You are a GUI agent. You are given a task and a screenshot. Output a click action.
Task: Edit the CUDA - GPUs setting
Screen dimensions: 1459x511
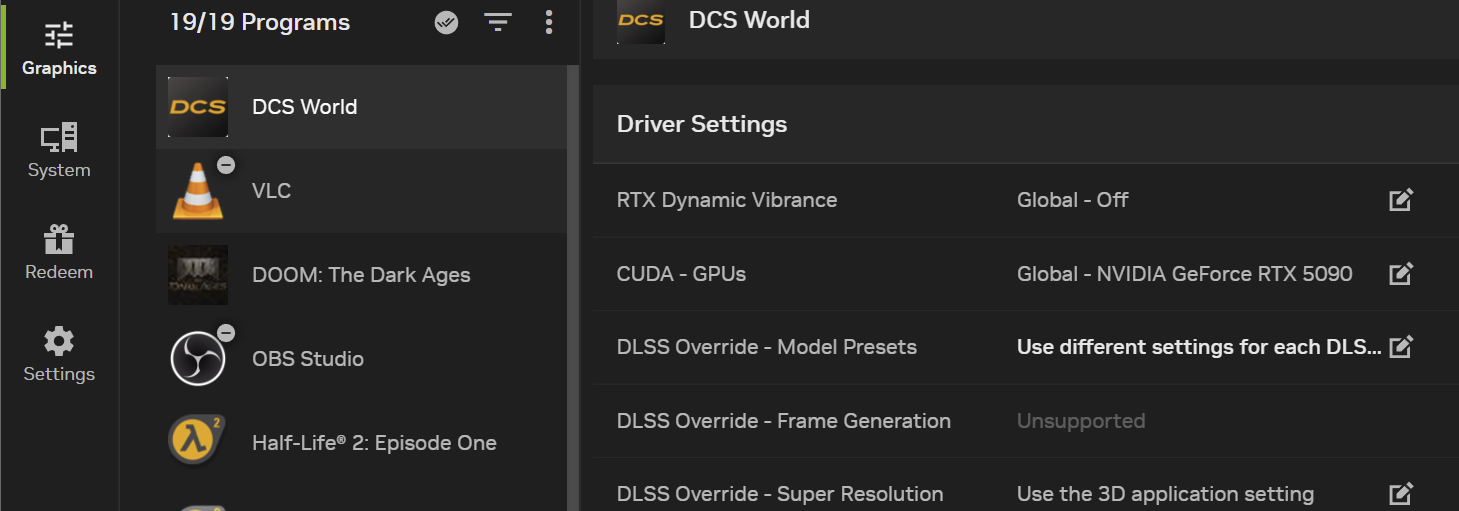coord(1401,273)
